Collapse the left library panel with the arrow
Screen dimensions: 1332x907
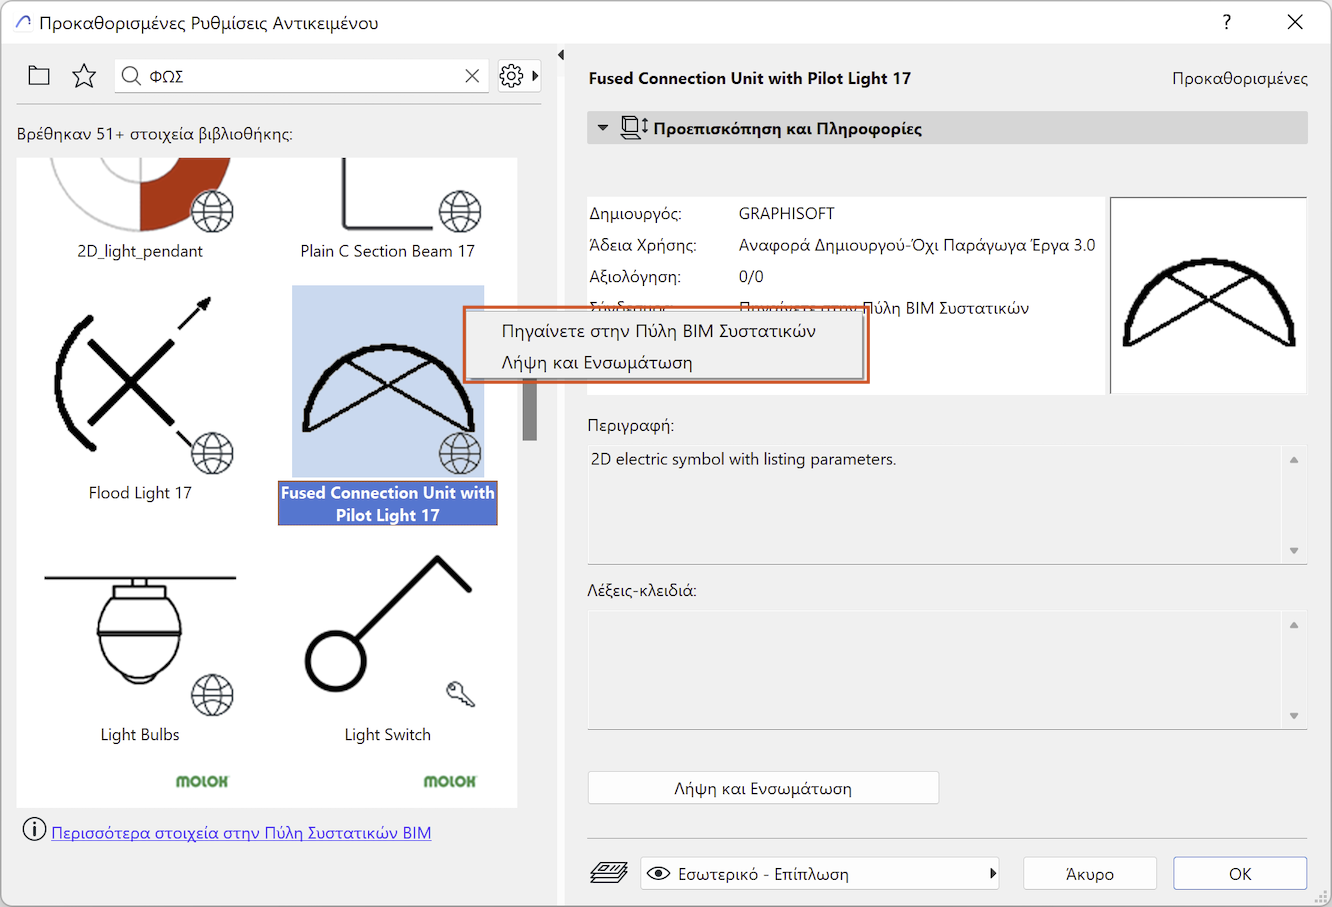(x=561, y=55)
